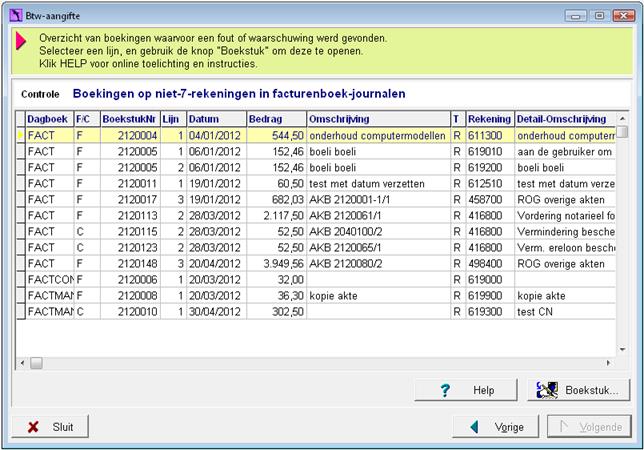Image resolution: width=644 pixels, height=450 pixels.
Task: Click 'AKB 2120001-1/1' description
Action: (x=350, y=200)
